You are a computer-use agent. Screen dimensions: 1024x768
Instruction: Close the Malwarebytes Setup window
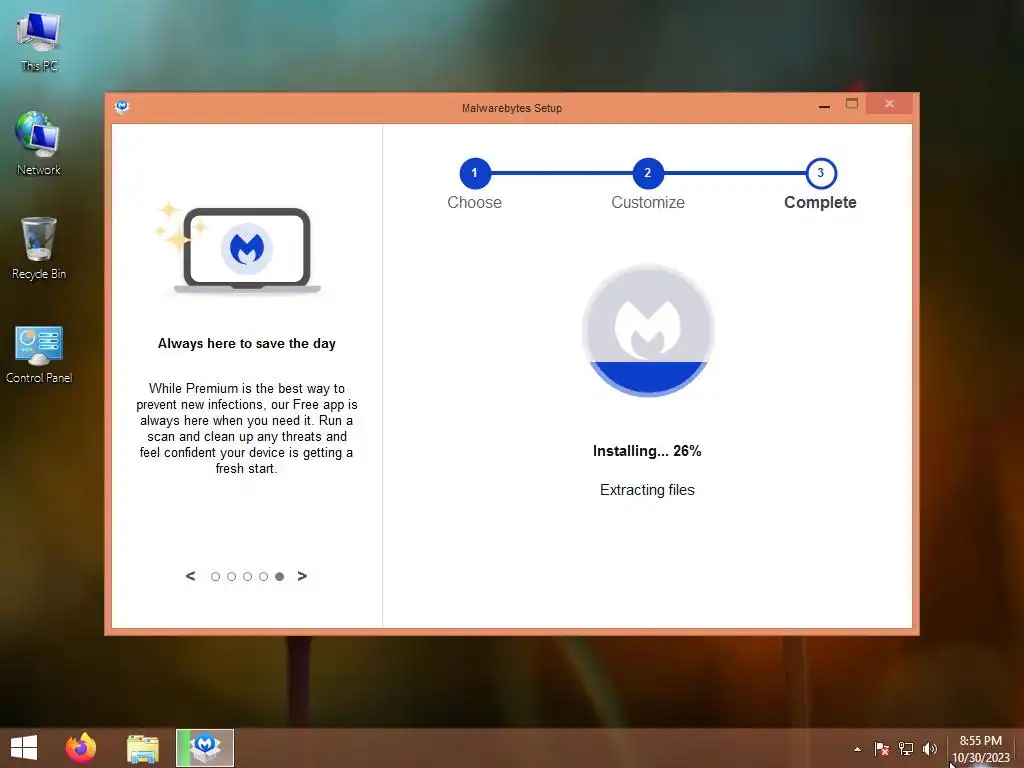coord(889,104)
